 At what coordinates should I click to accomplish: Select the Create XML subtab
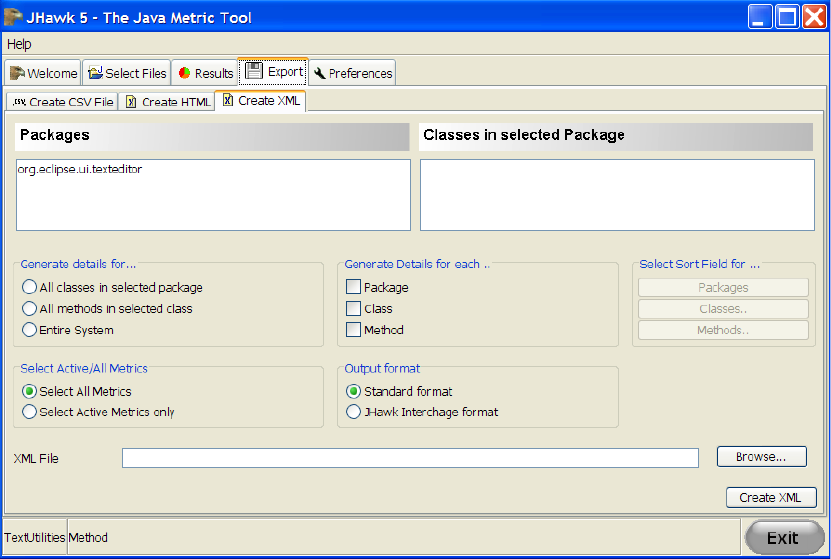click(261, 100)
